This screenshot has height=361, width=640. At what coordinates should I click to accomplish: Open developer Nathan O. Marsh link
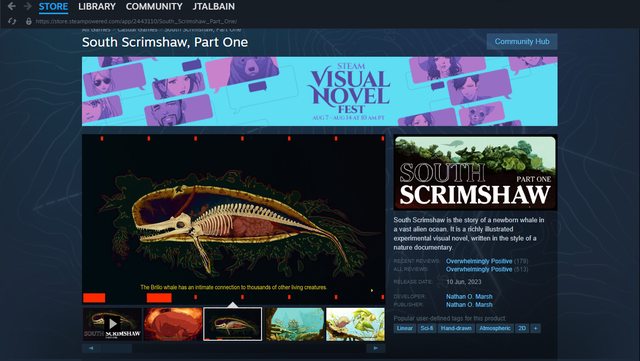469,296
